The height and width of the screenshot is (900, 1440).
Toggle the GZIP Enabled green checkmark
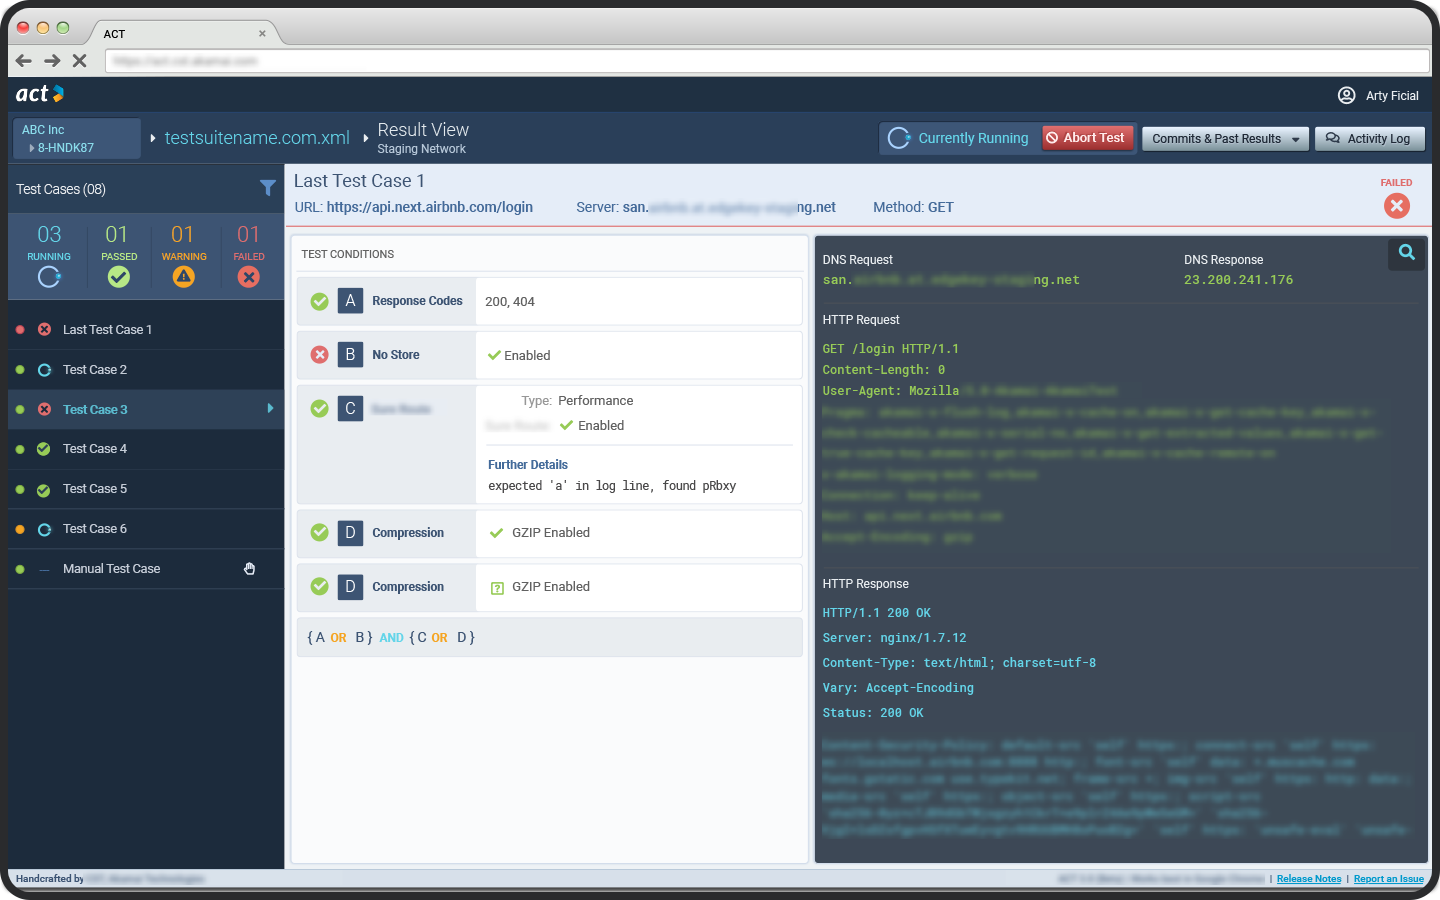click(x=496, y=533)
